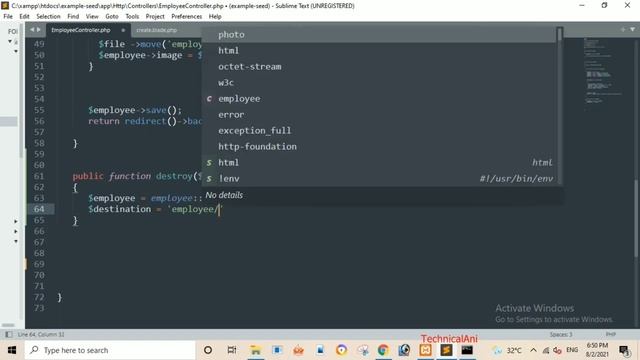Click the Cortana circle icon
640x360 pixels.
208,350
